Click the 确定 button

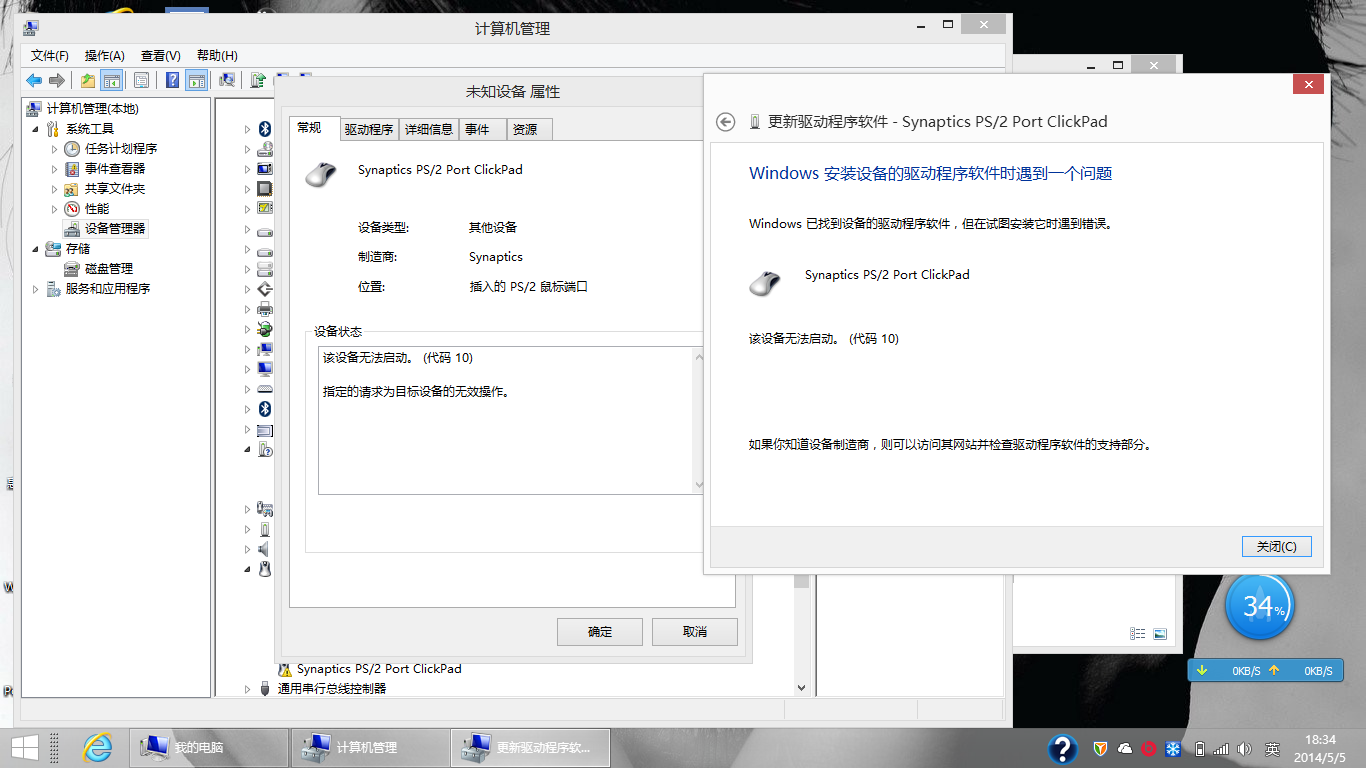(600, 632)
